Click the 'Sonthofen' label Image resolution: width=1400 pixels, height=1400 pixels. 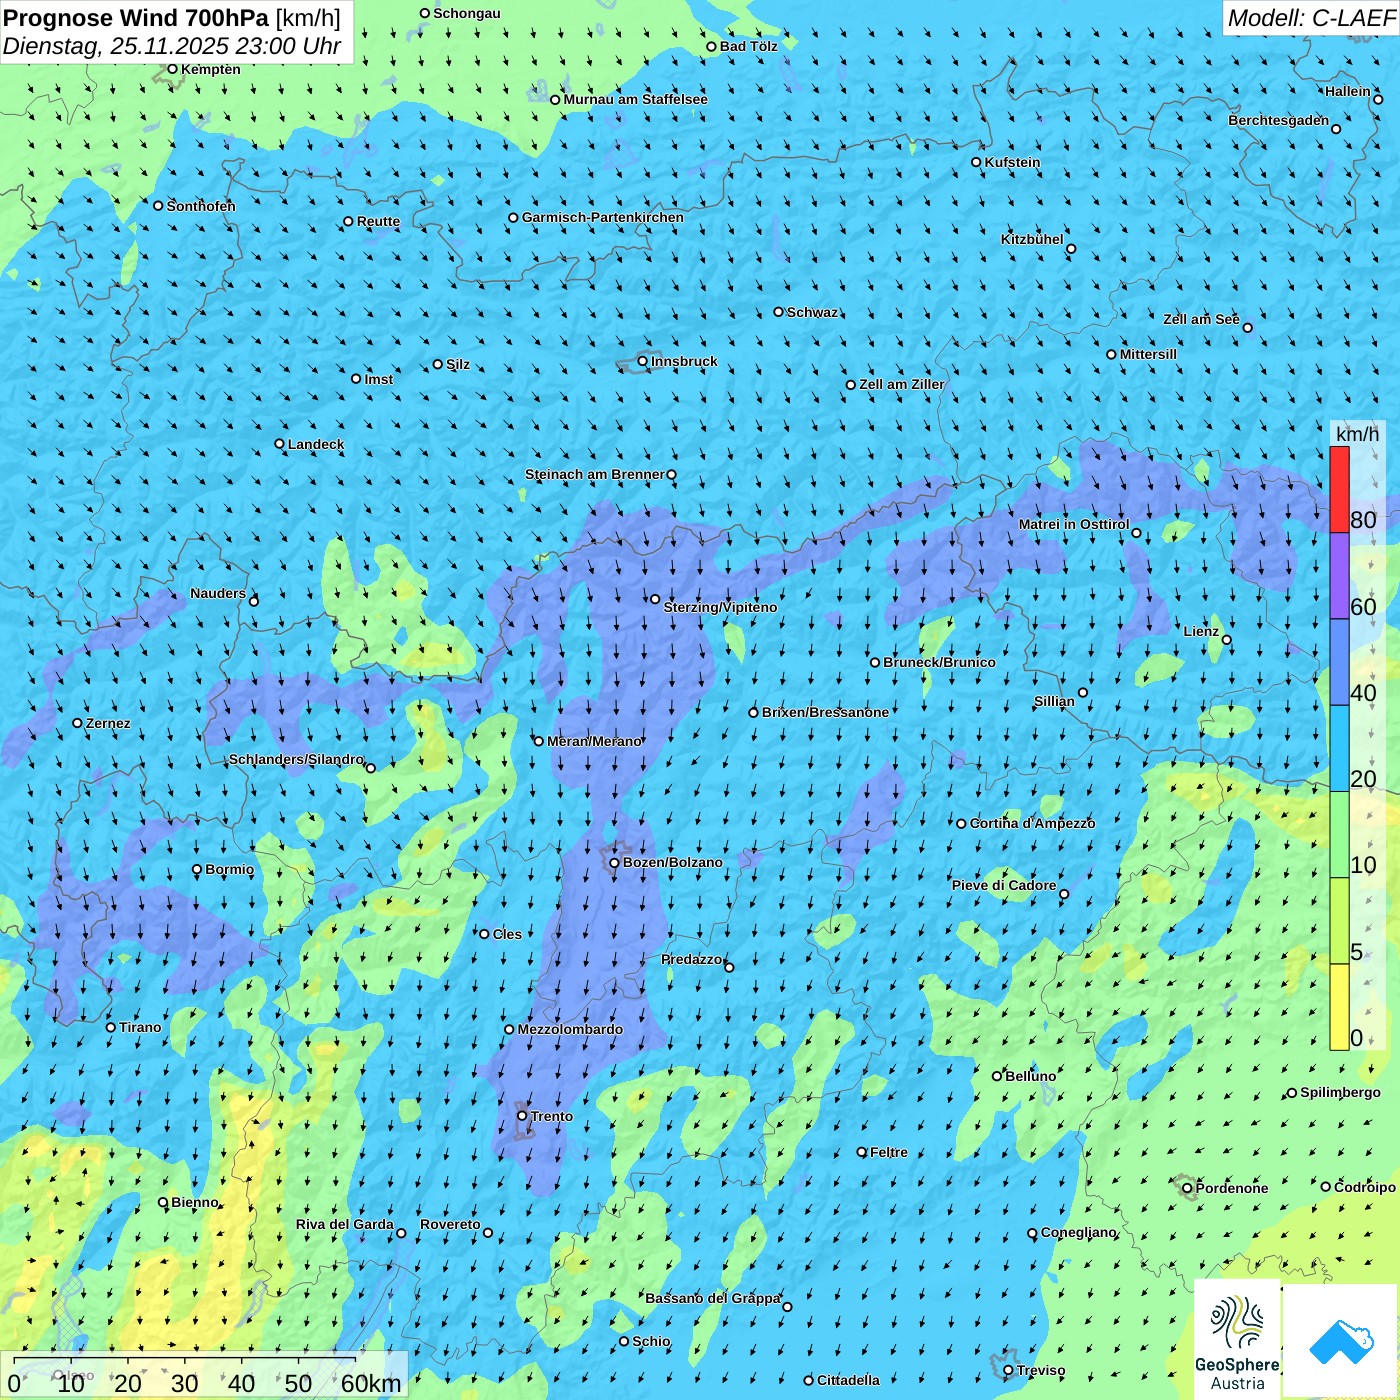pyautogui.click(x=201, y=206)
